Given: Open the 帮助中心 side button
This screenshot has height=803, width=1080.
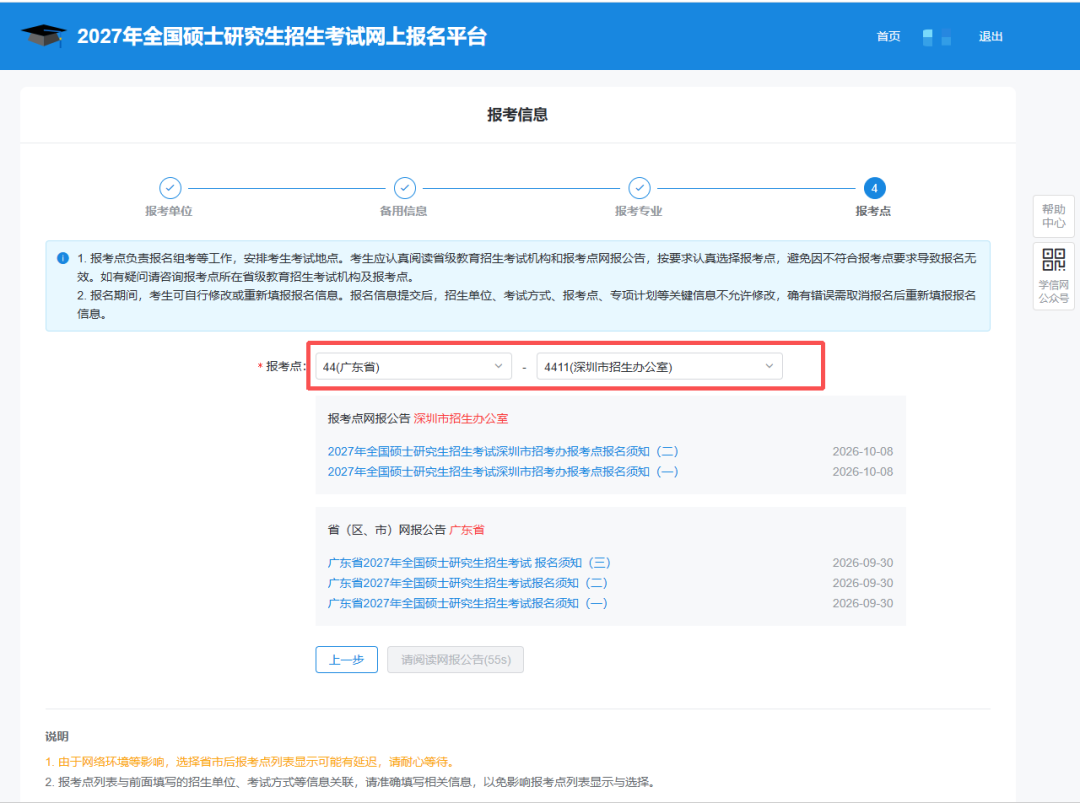Looking at the screenshot, I should (x=1053, y=216).
